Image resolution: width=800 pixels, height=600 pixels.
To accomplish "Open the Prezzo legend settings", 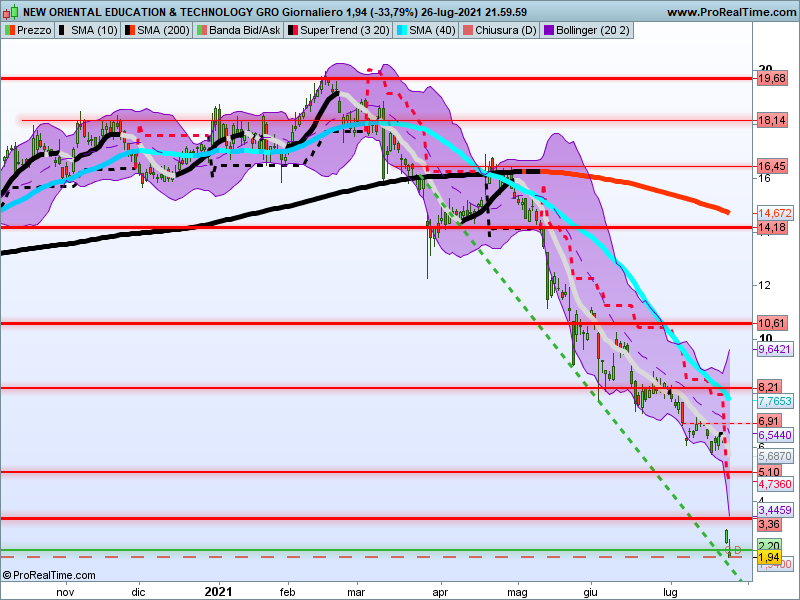I will pos(28,30).
